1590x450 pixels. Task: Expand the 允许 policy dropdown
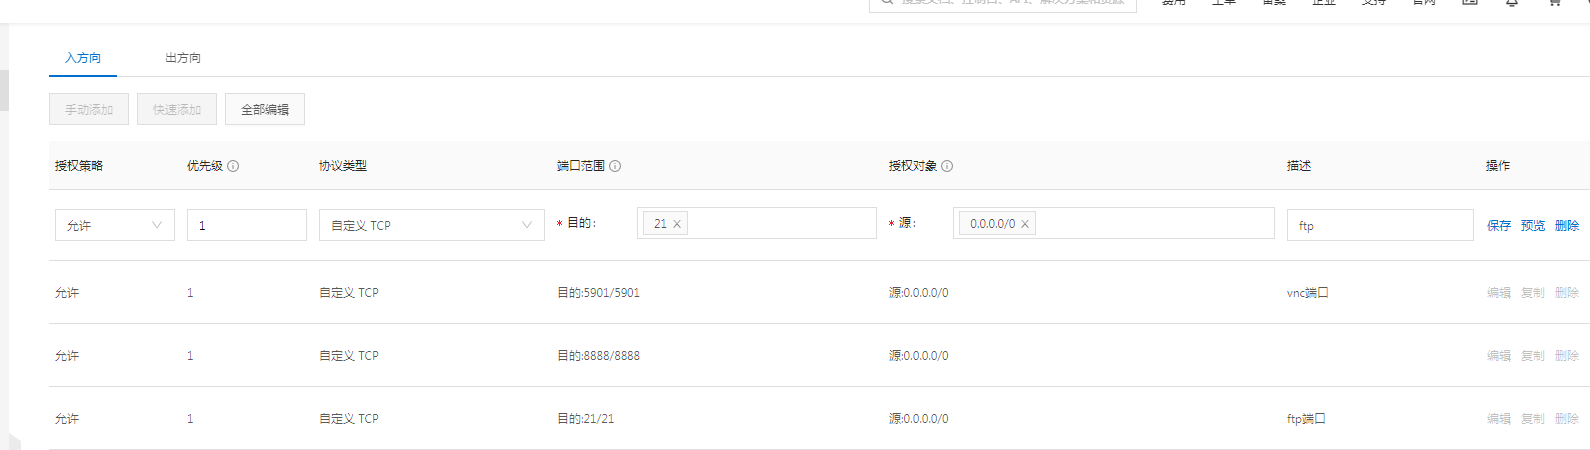[x=115, y=225]
